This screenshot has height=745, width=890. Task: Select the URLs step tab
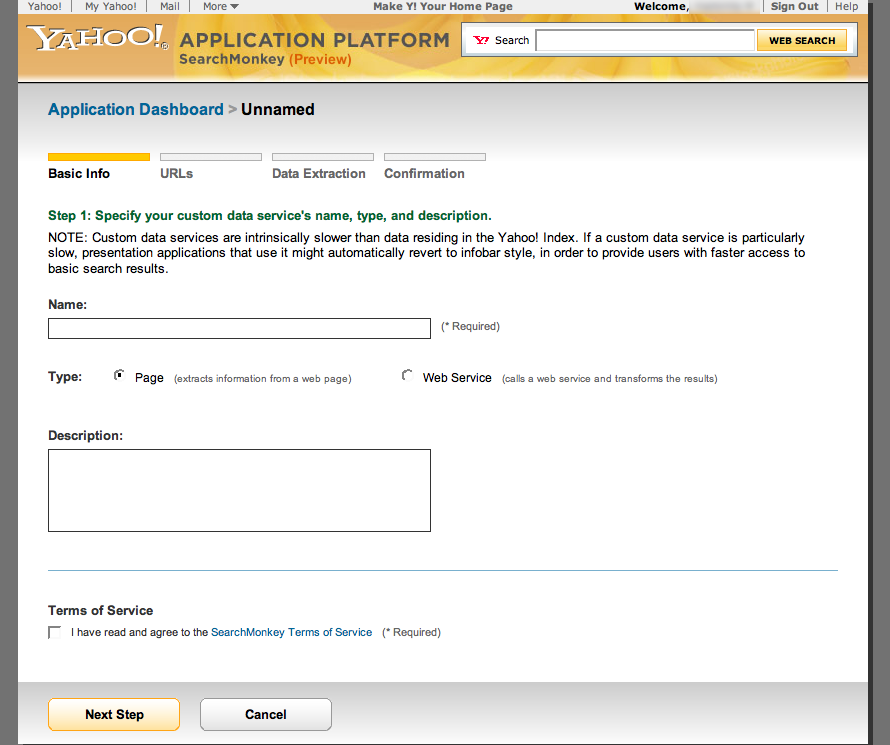[x=211, y=167]
